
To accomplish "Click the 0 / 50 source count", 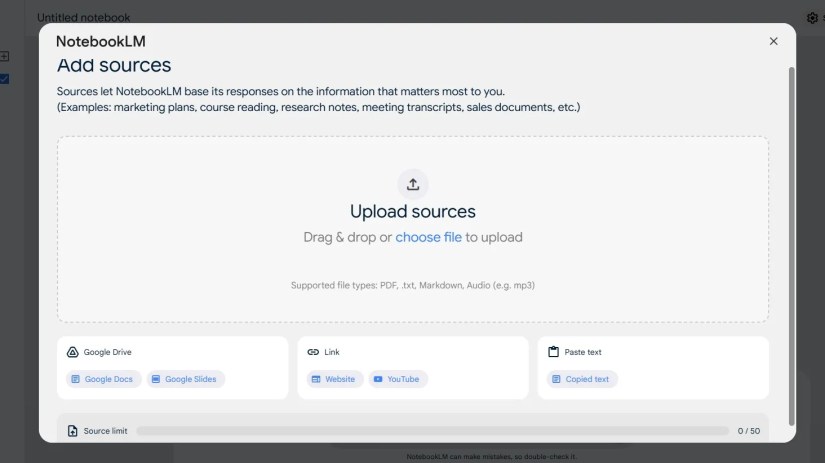I will point(749,431).
